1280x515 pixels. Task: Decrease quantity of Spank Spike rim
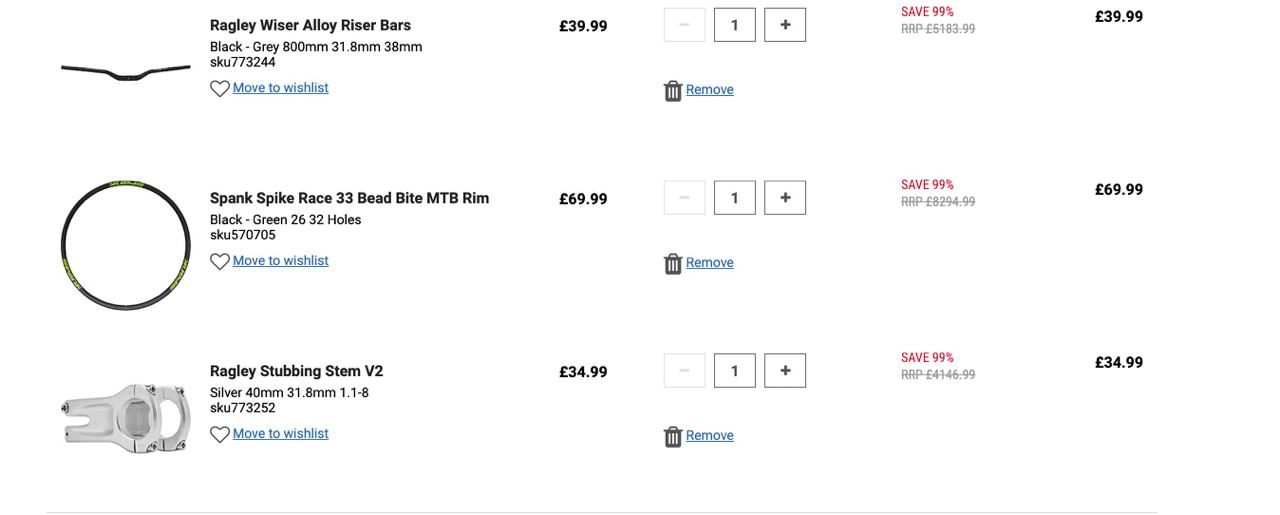click(684, 198)
